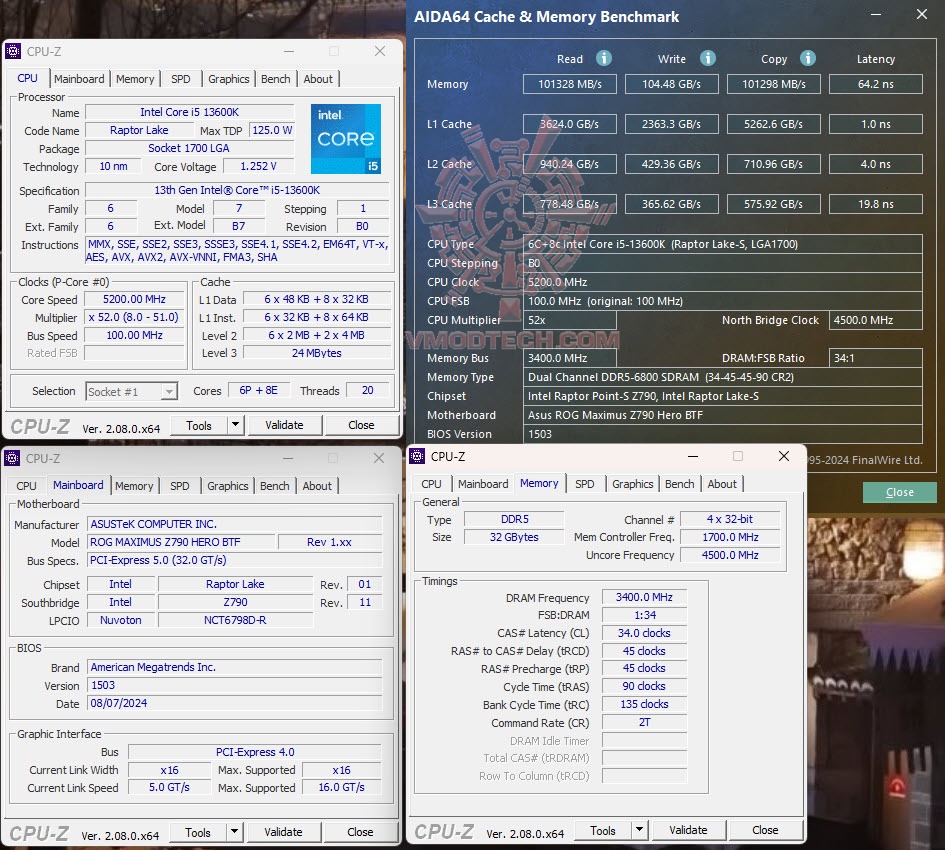Switch to Mainboard tab in top CPU-Z window
The height and width of the screenshot is (850, 945).
79,79
